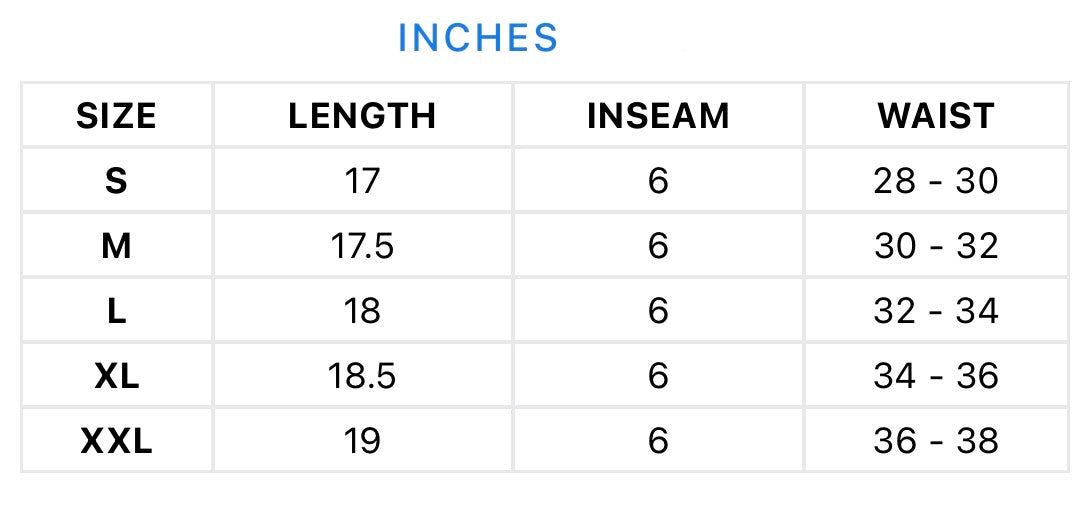Click the WAIST column header
The width and height of the screenshot is (1079, 507).
point(936,116)
